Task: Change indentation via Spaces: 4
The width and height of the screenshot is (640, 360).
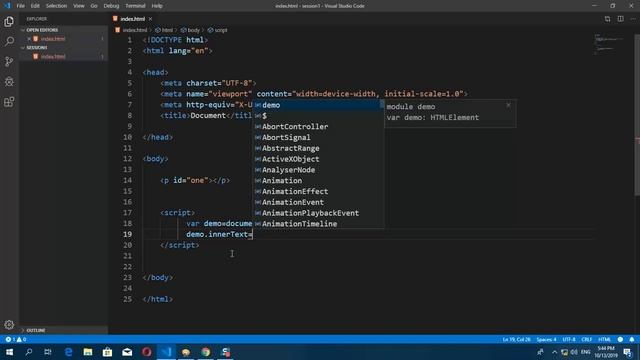Action: click(546, 339)
